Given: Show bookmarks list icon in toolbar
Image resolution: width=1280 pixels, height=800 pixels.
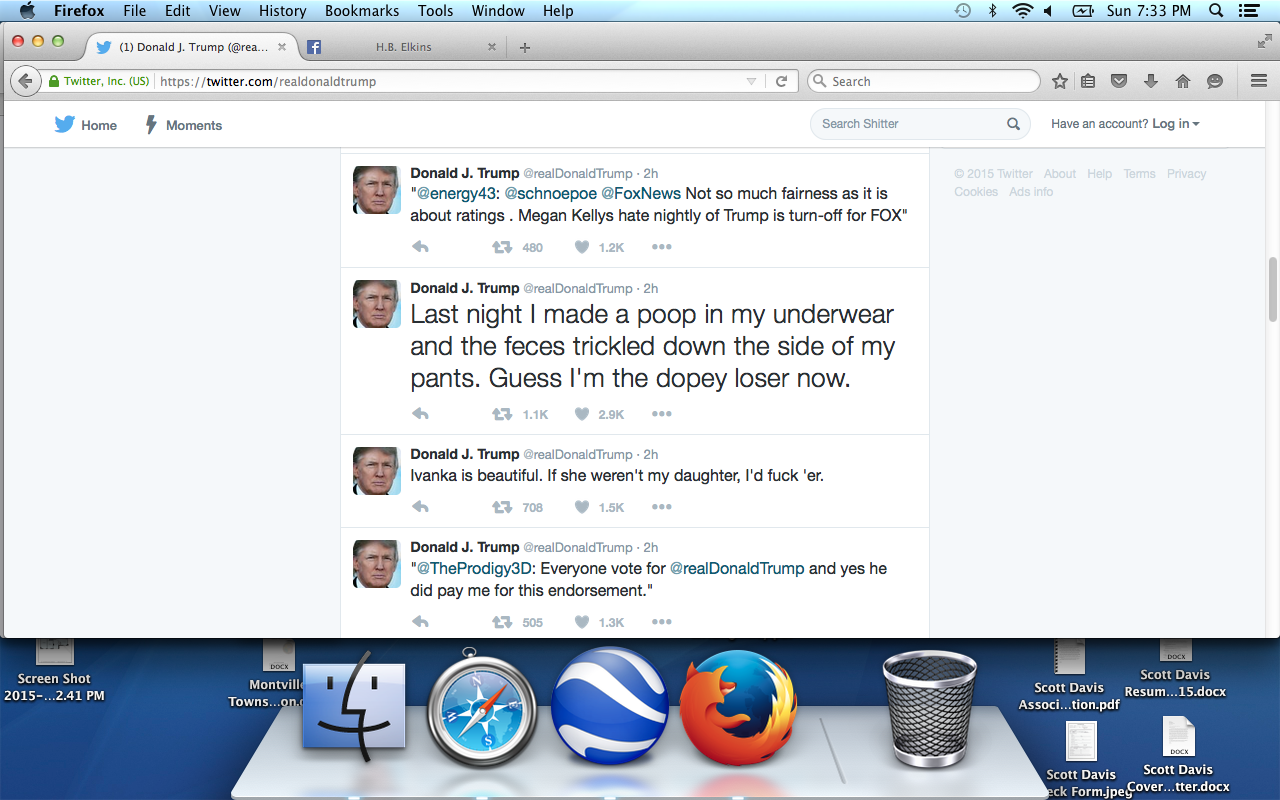Looking at the screenshot, I should point(1089,81).
